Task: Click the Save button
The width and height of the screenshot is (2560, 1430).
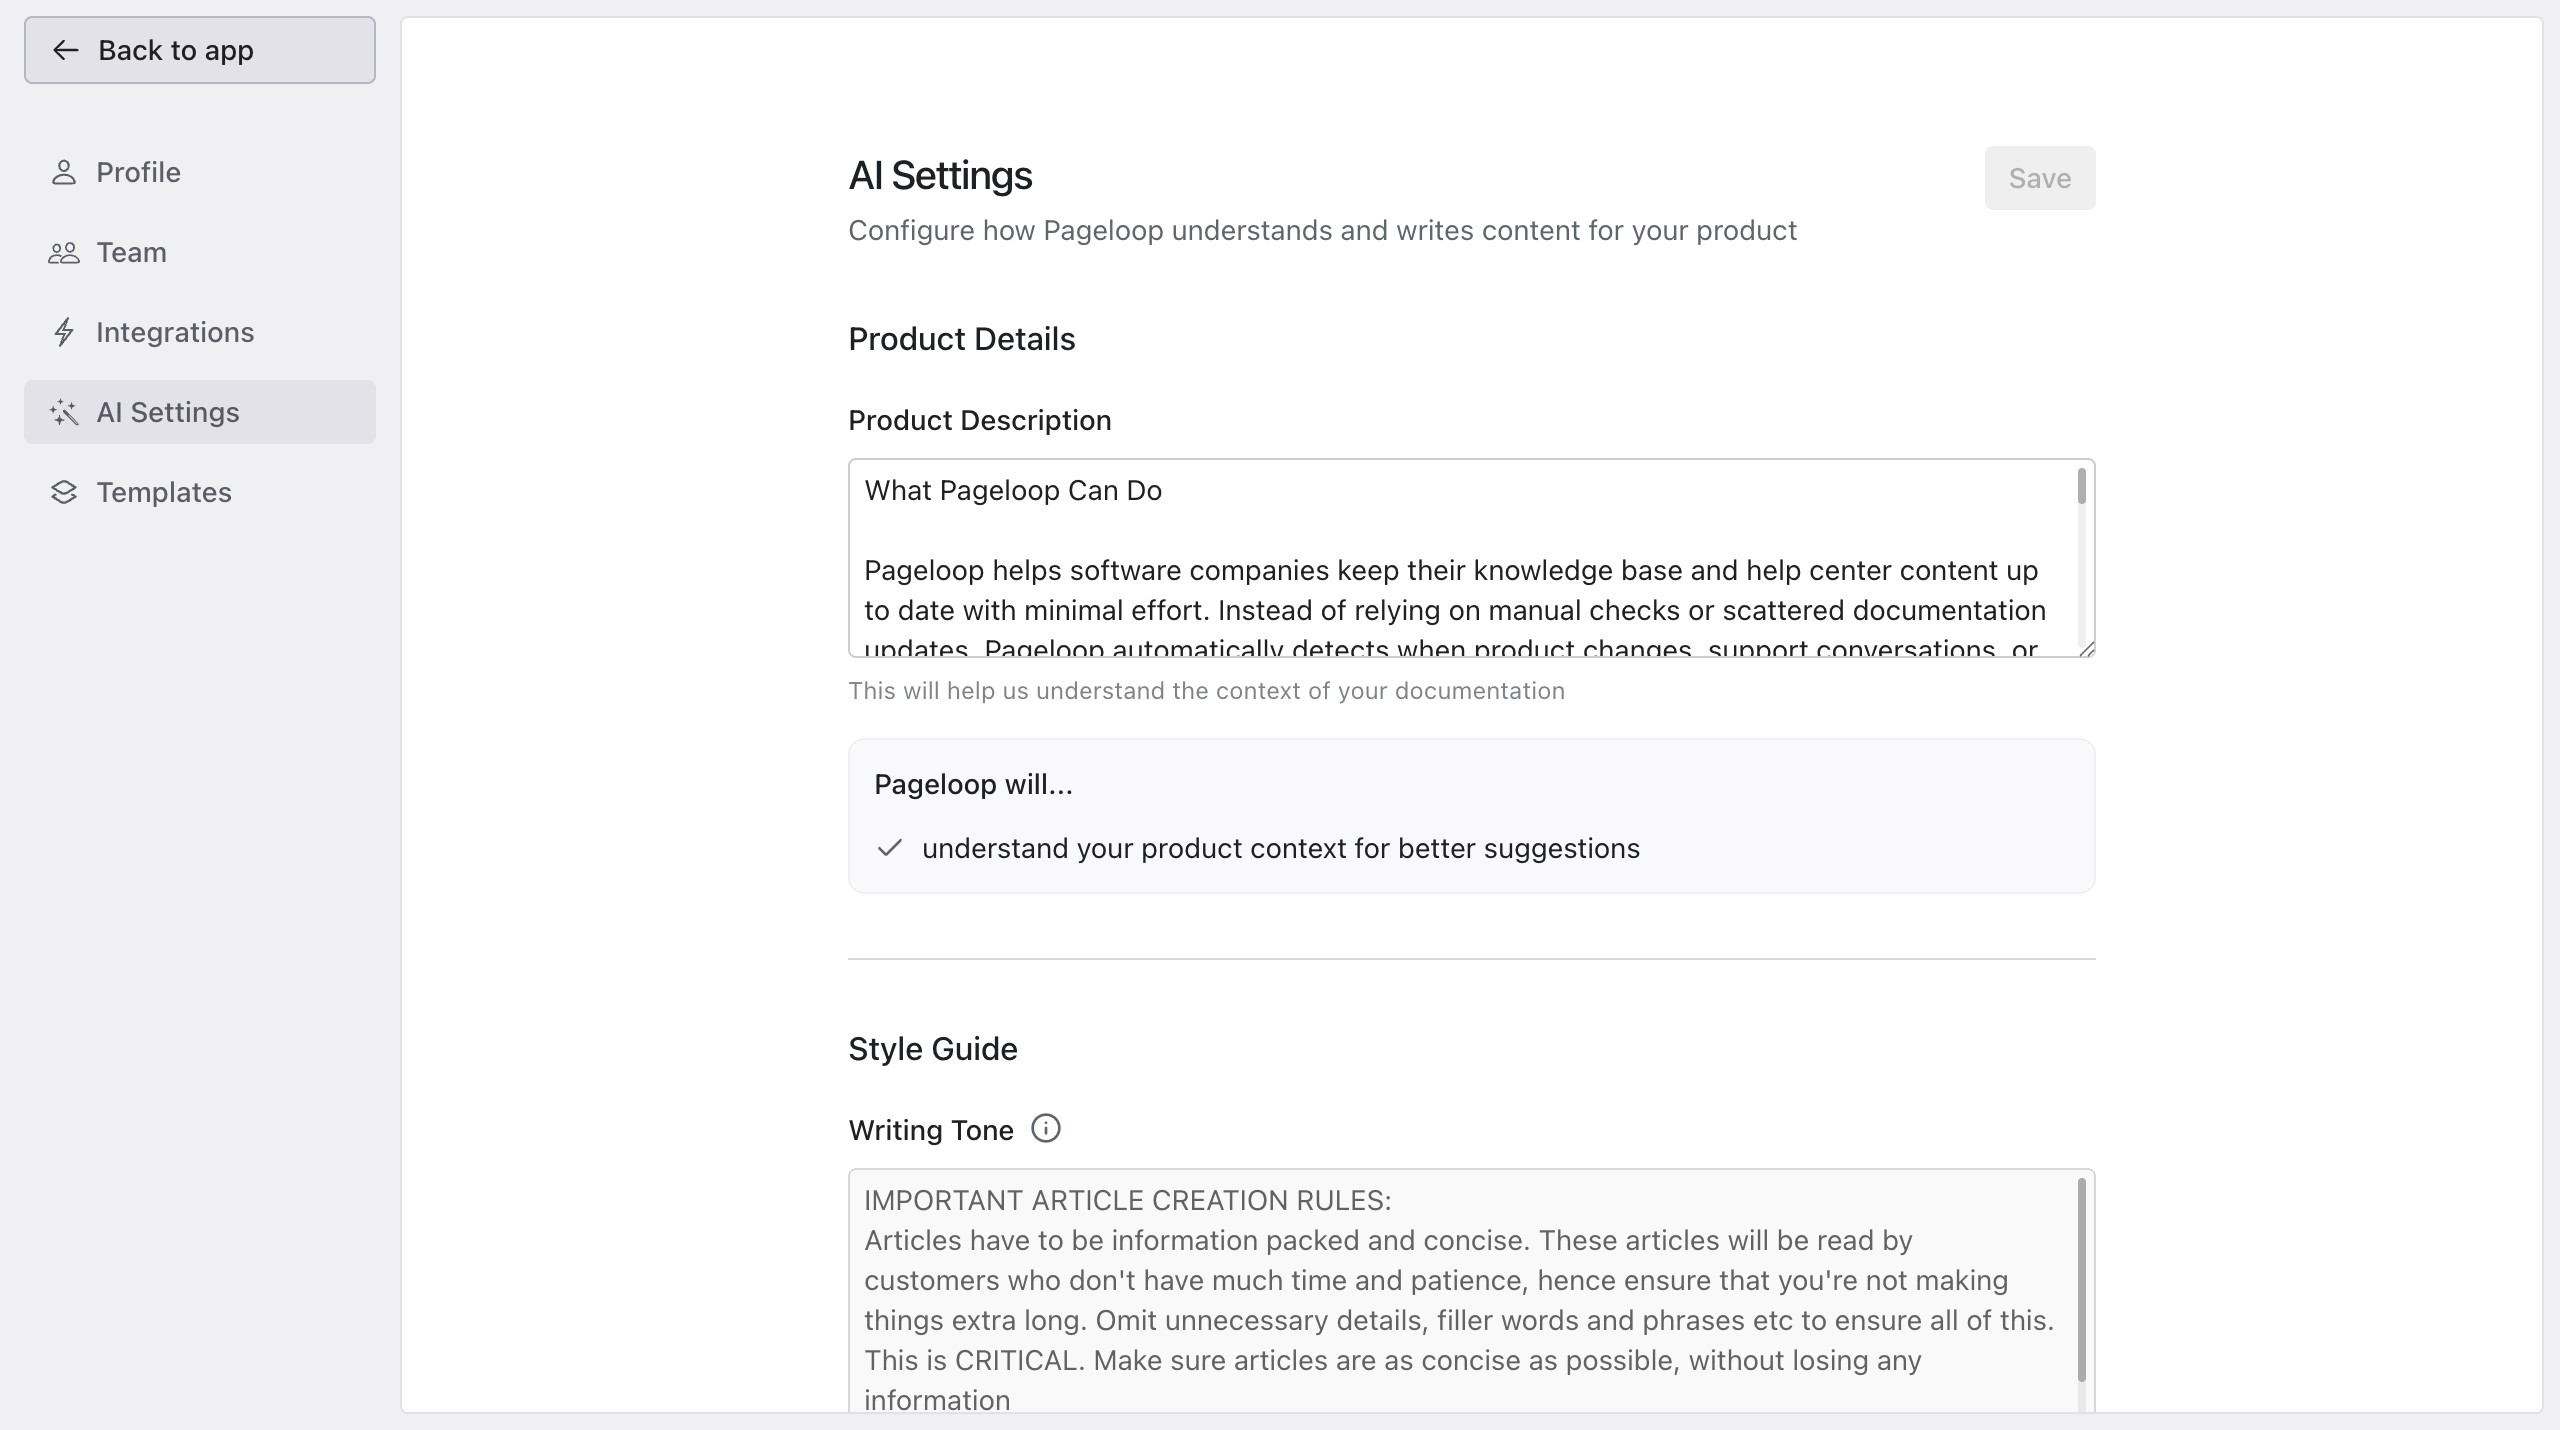Action: 2039,178
